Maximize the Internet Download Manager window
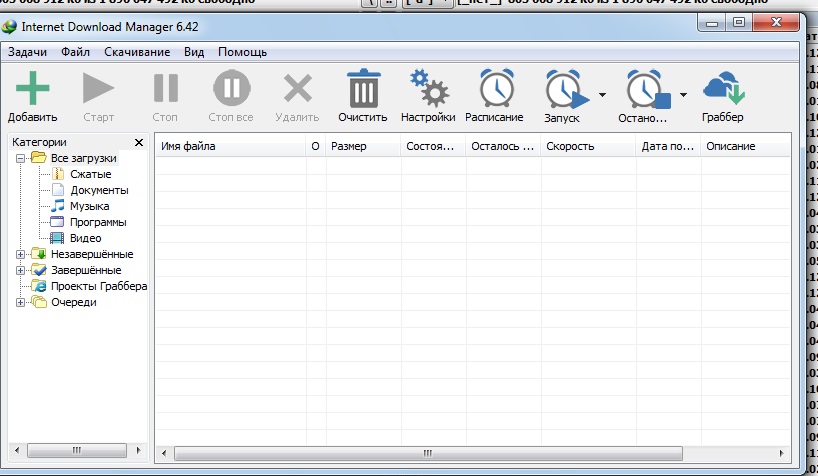The image size is (818, 476). pos(739,22)
